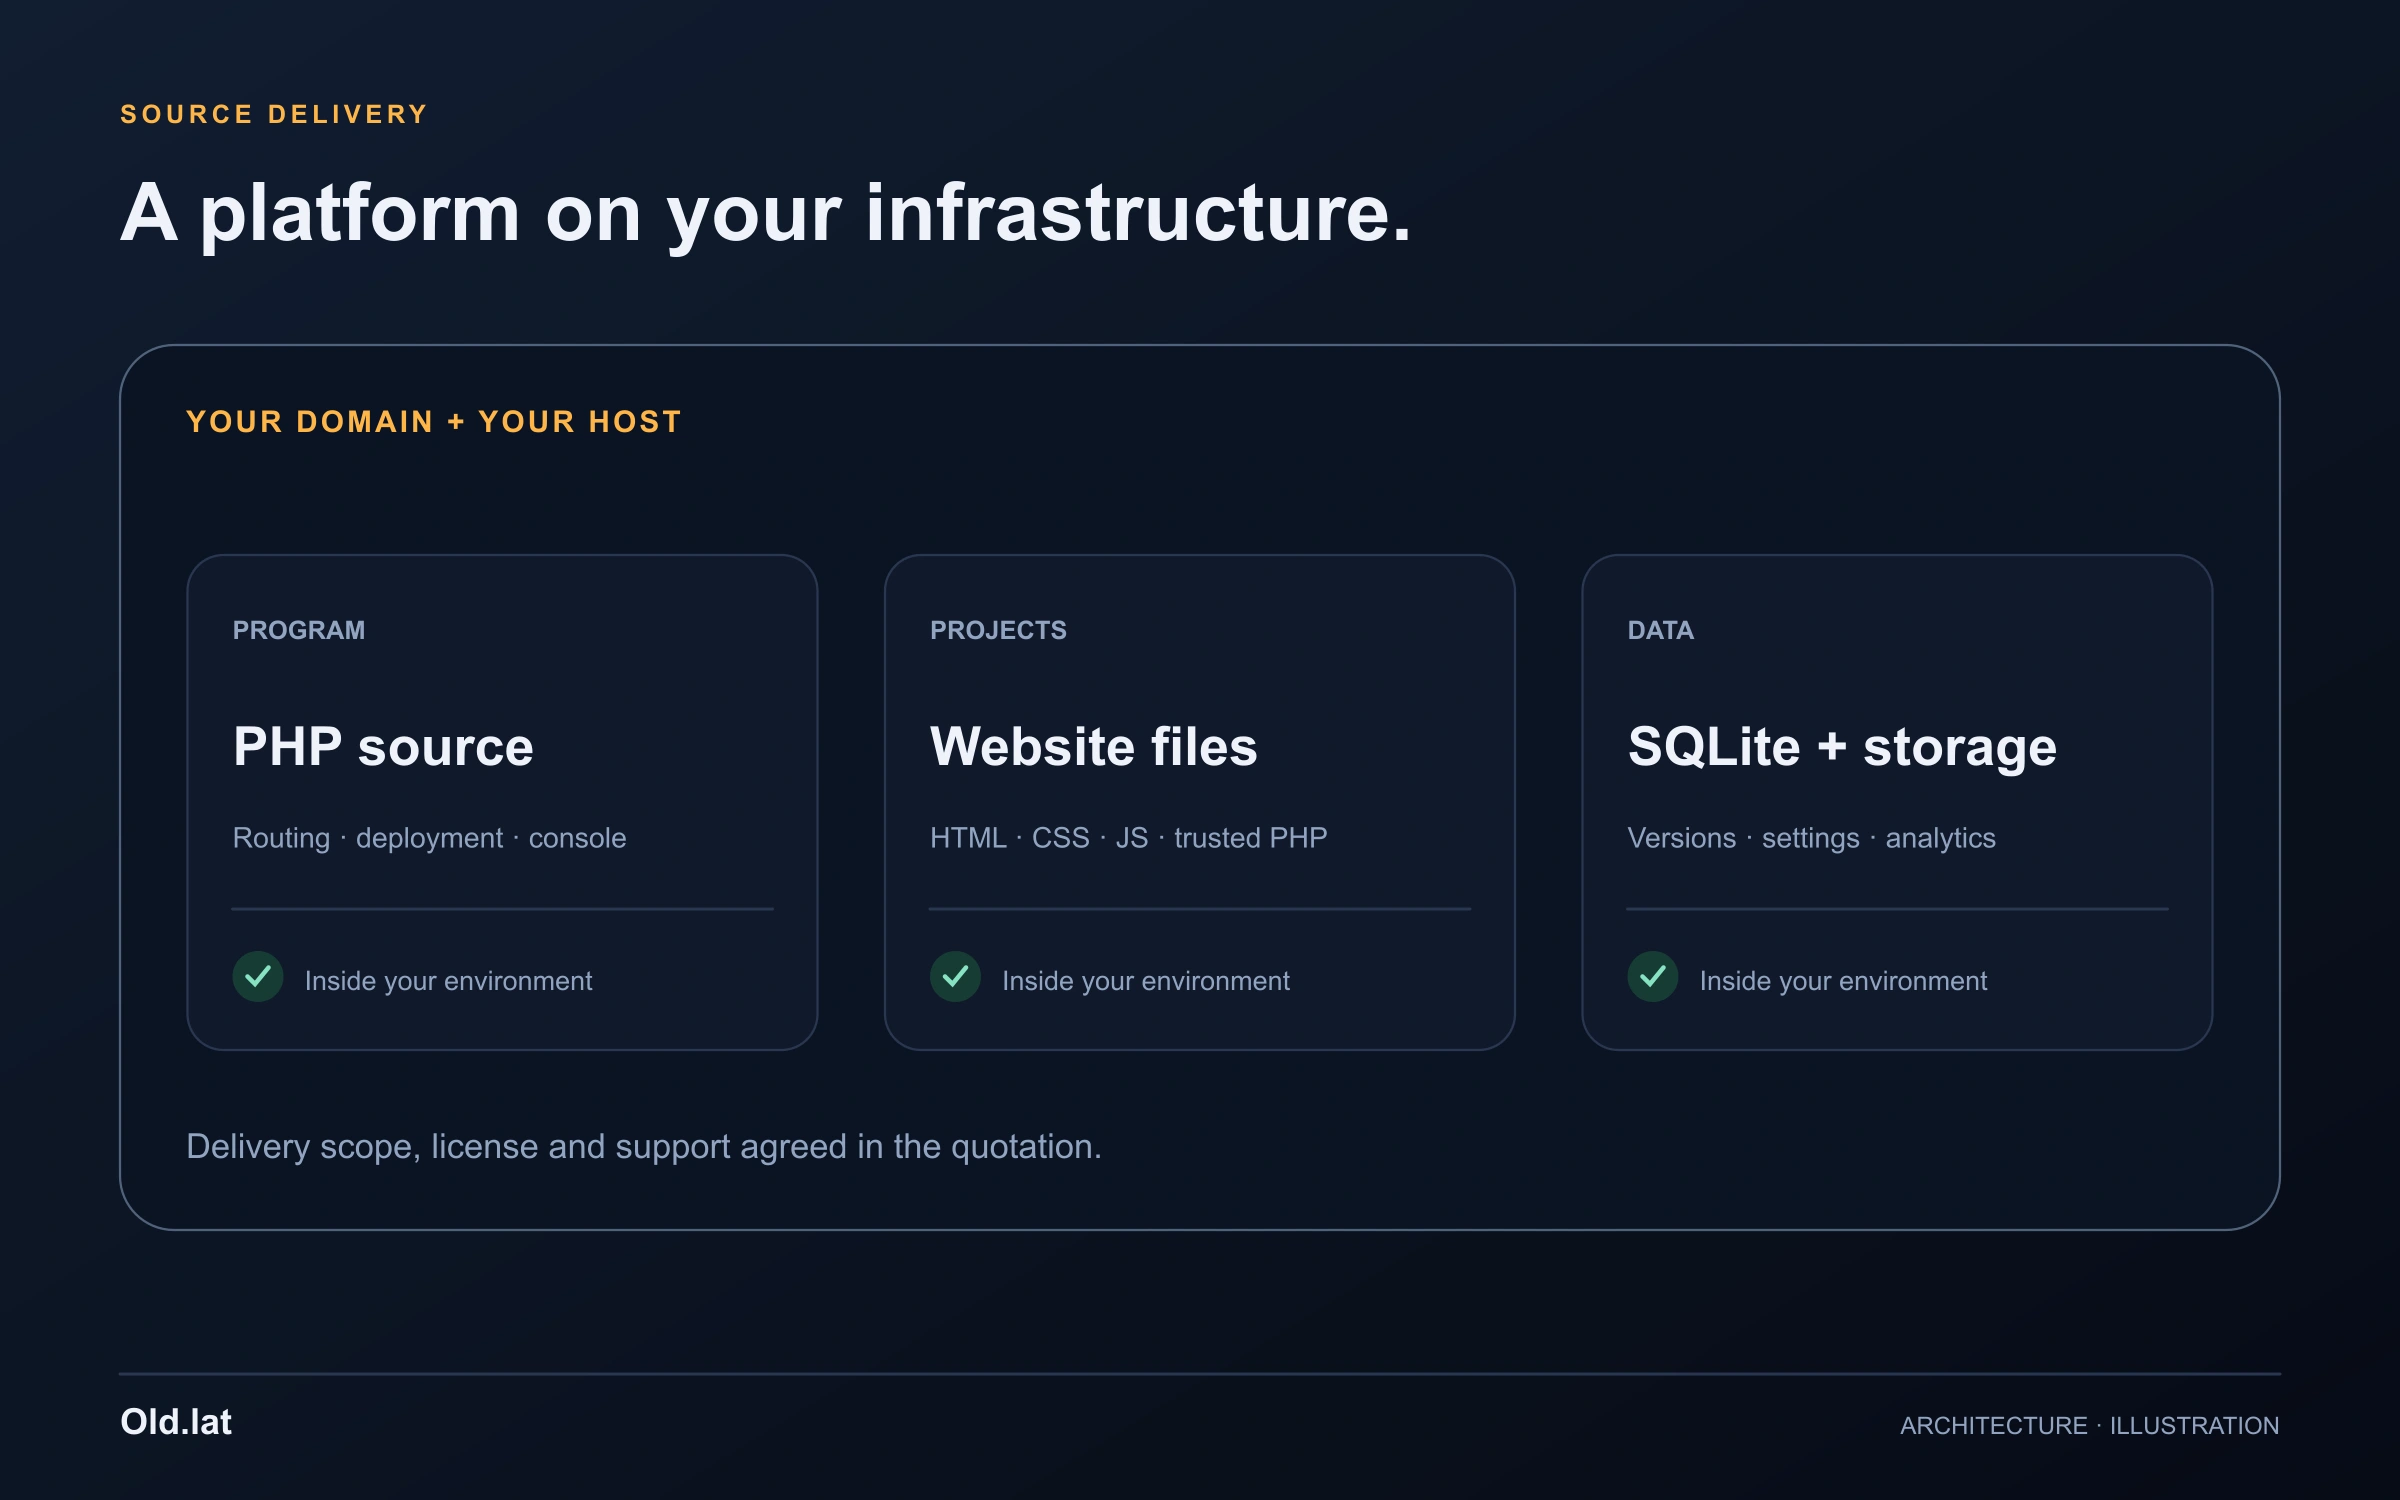Click the Delivery scope, license and support sentence
Image resolution: width=2400 pixels, height=1500 pixels.
coord(644,1147)
